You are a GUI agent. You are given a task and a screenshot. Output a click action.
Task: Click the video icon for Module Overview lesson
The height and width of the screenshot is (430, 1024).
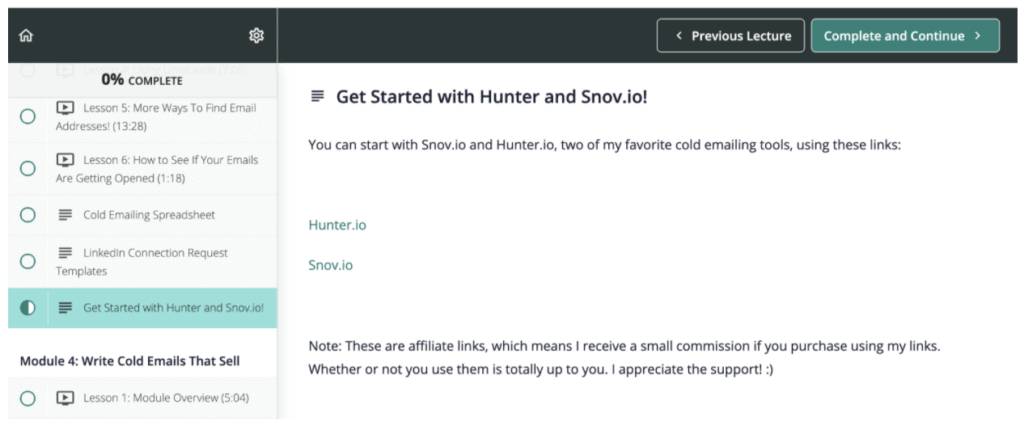[65, 398]
